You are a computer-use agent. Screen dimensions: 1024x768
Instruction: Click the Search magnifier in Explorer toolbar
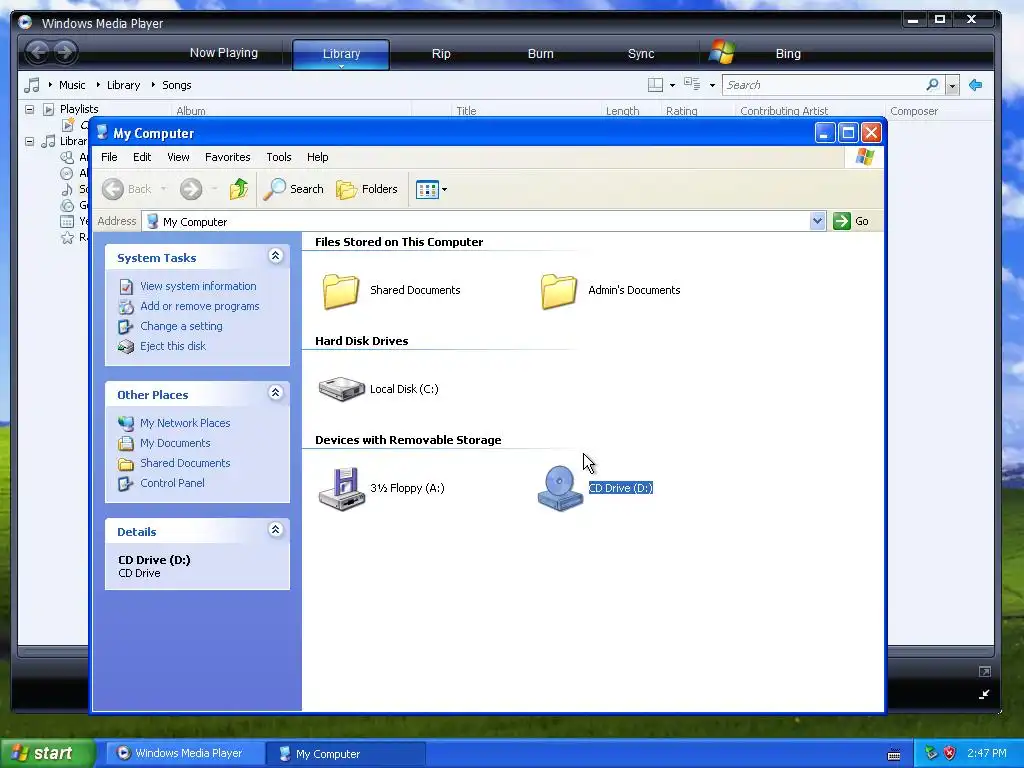tap(274, 189)
